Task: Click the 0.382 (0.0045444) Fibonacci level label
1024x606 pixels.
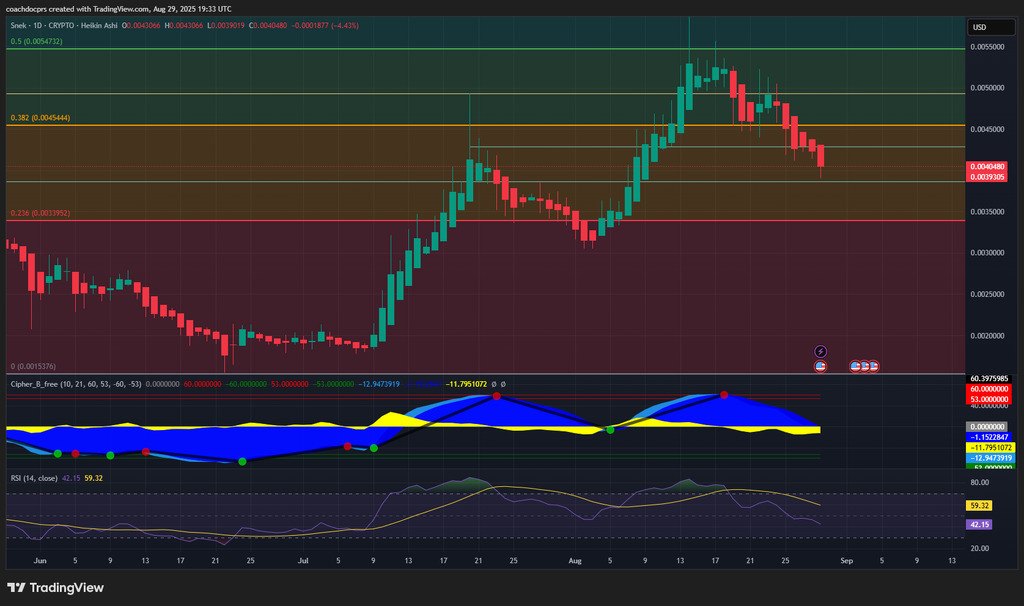Action: 40,118
